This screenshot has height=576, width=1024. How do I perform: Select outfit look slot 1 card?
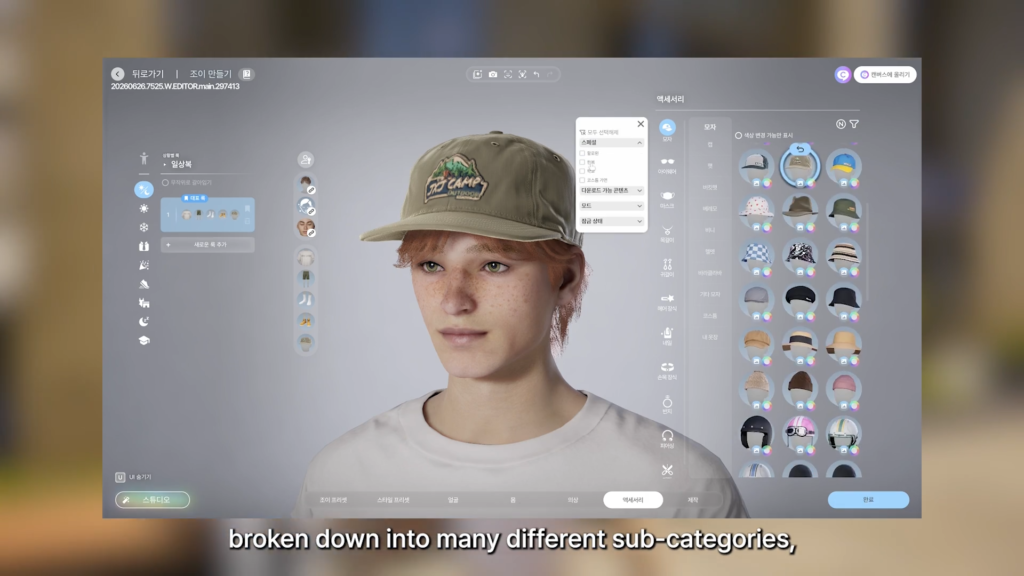[208, 215]
